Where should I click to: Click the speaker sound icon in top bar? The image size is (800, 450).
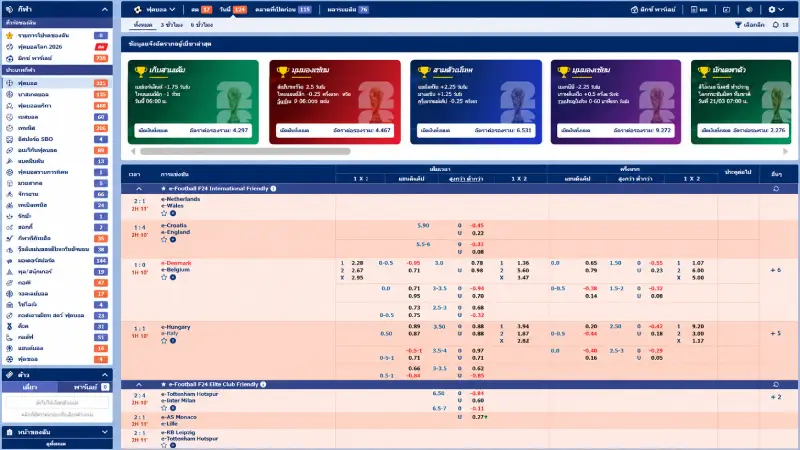pyautogui.click(x=749, y=9)
